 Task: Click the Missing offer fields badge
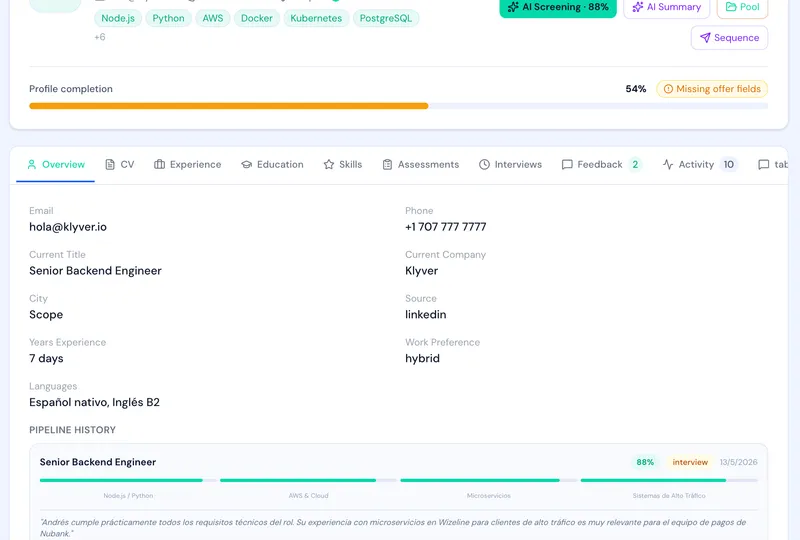[x=712, y=89]
